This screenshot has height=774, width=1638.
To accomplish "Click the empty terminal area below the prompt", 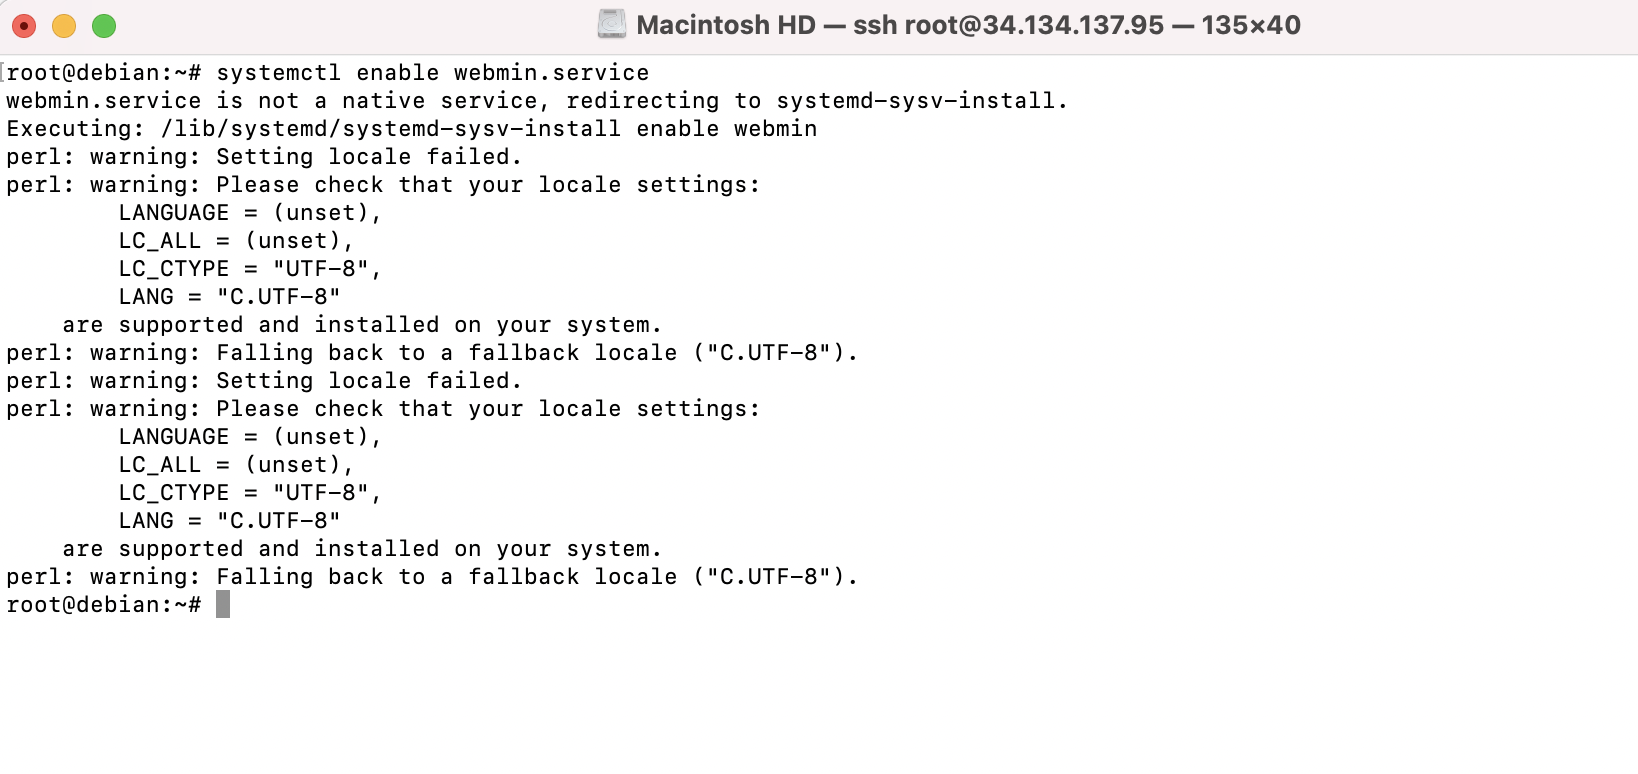I will [x=819, y=696].
